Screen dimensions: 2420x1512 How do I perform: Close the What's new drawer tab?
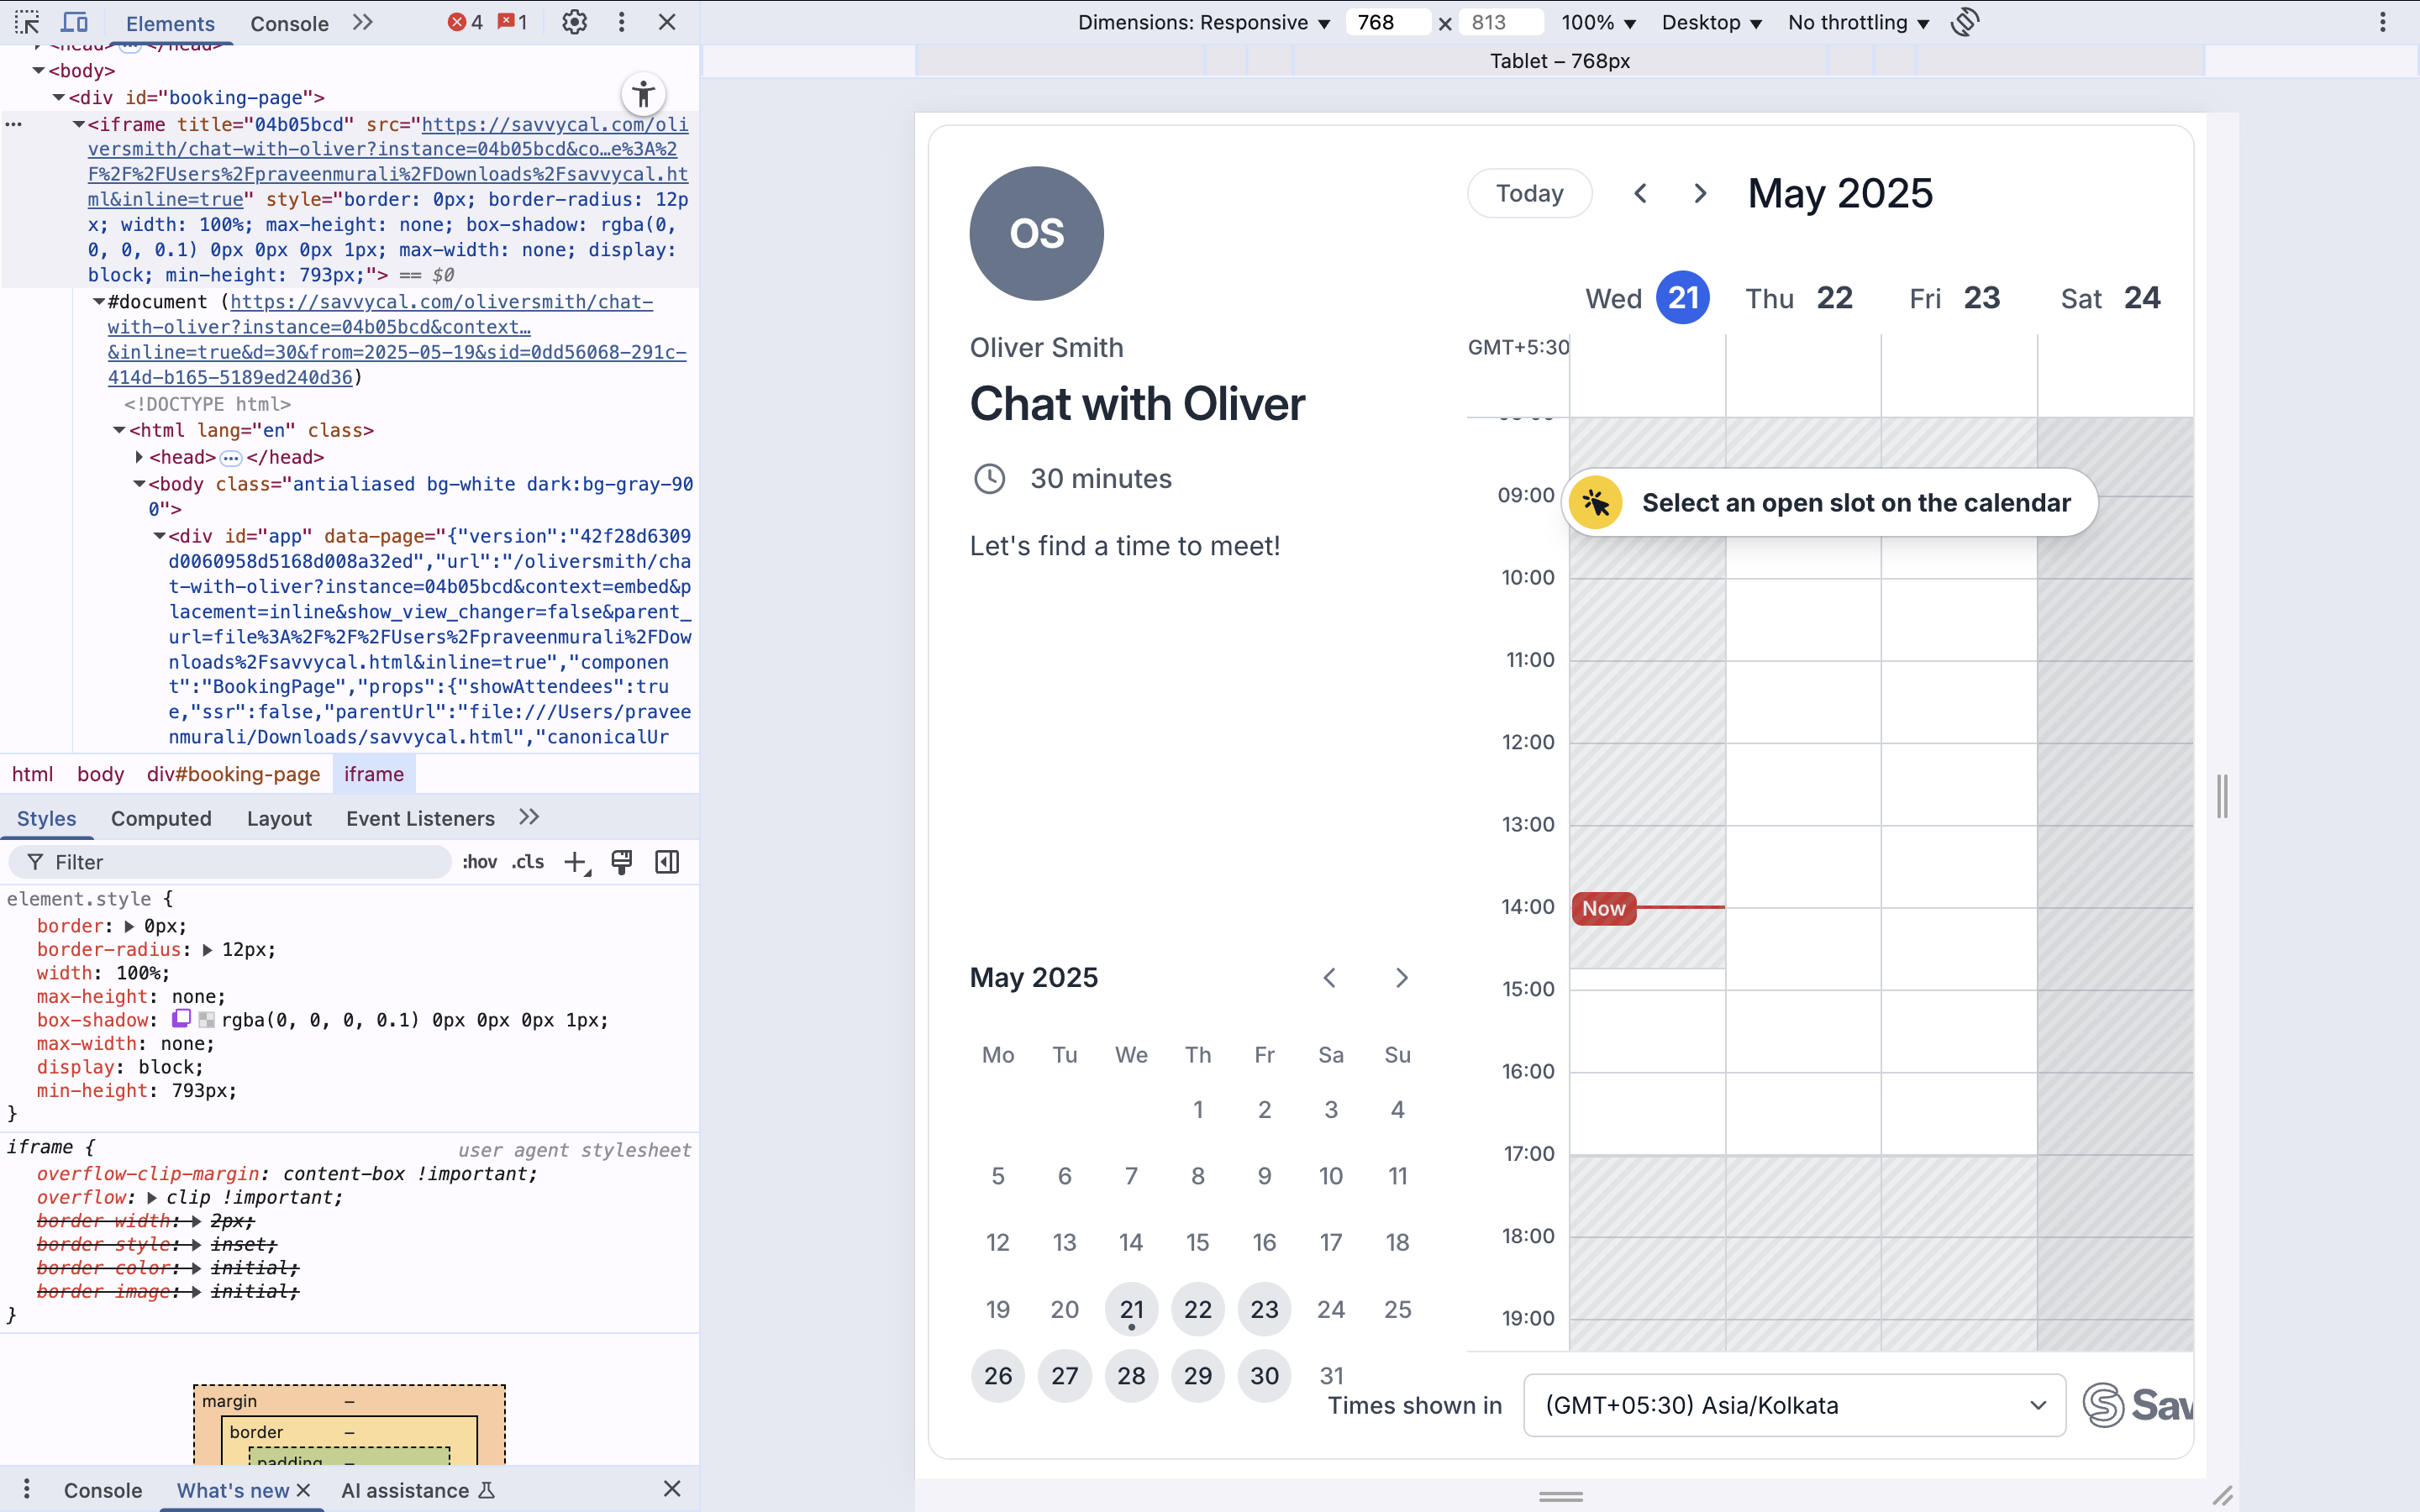(x=304, y=1490)
